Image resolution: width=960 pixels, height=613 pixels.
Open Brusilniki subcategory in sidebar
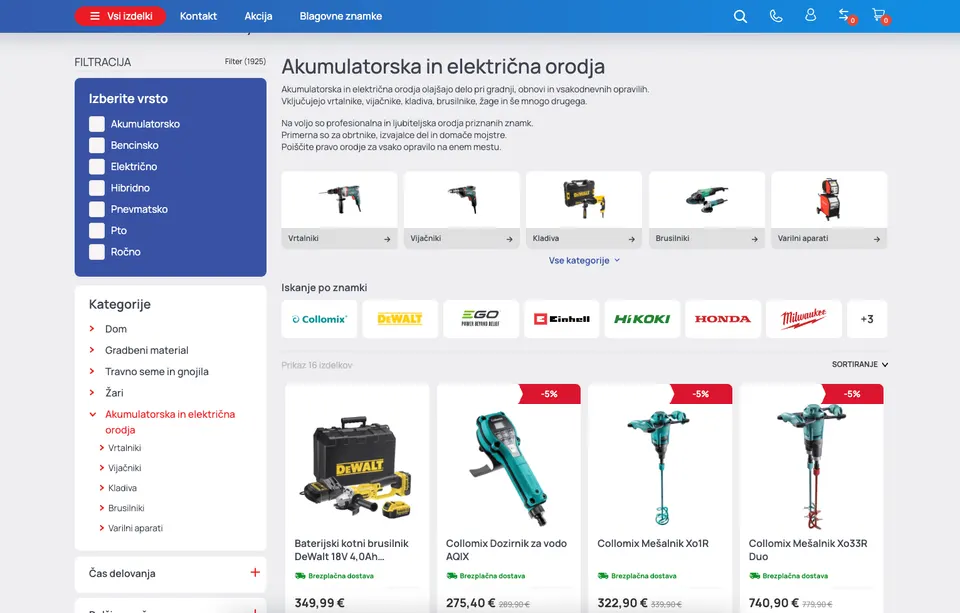point(126,508)
